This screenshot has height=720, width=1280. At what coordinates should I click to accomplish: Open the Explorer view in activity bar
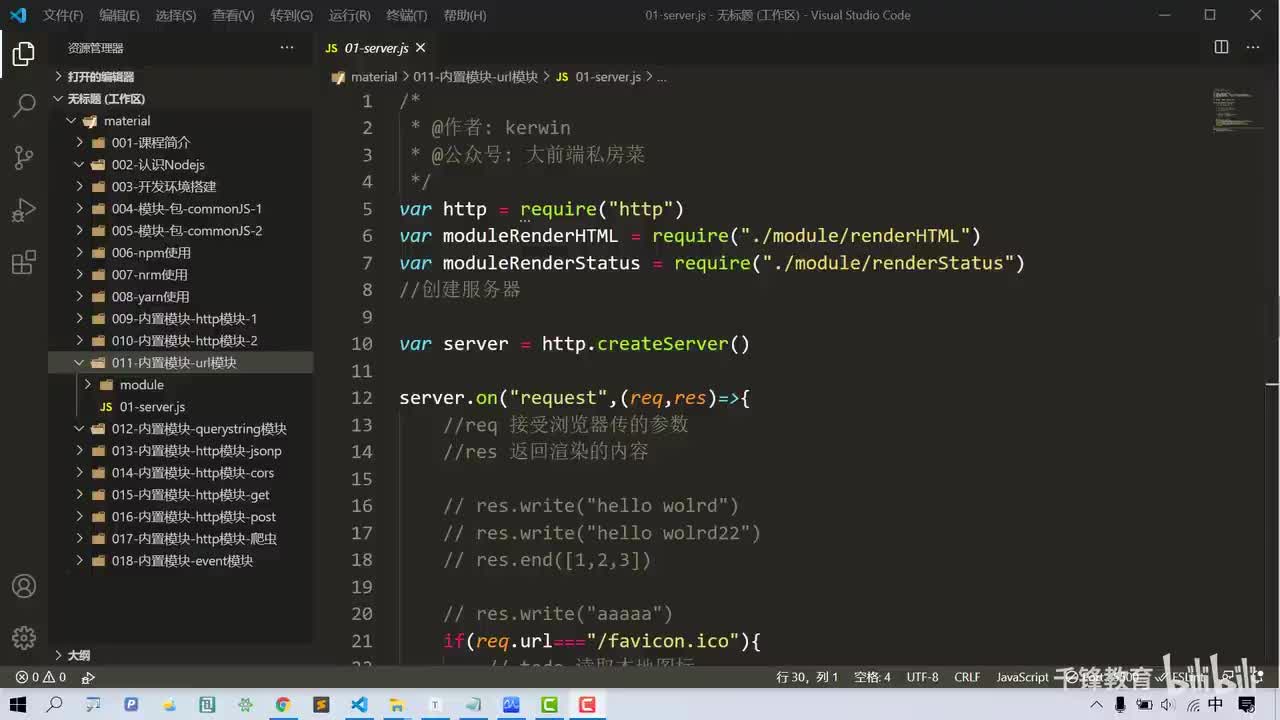24,54
